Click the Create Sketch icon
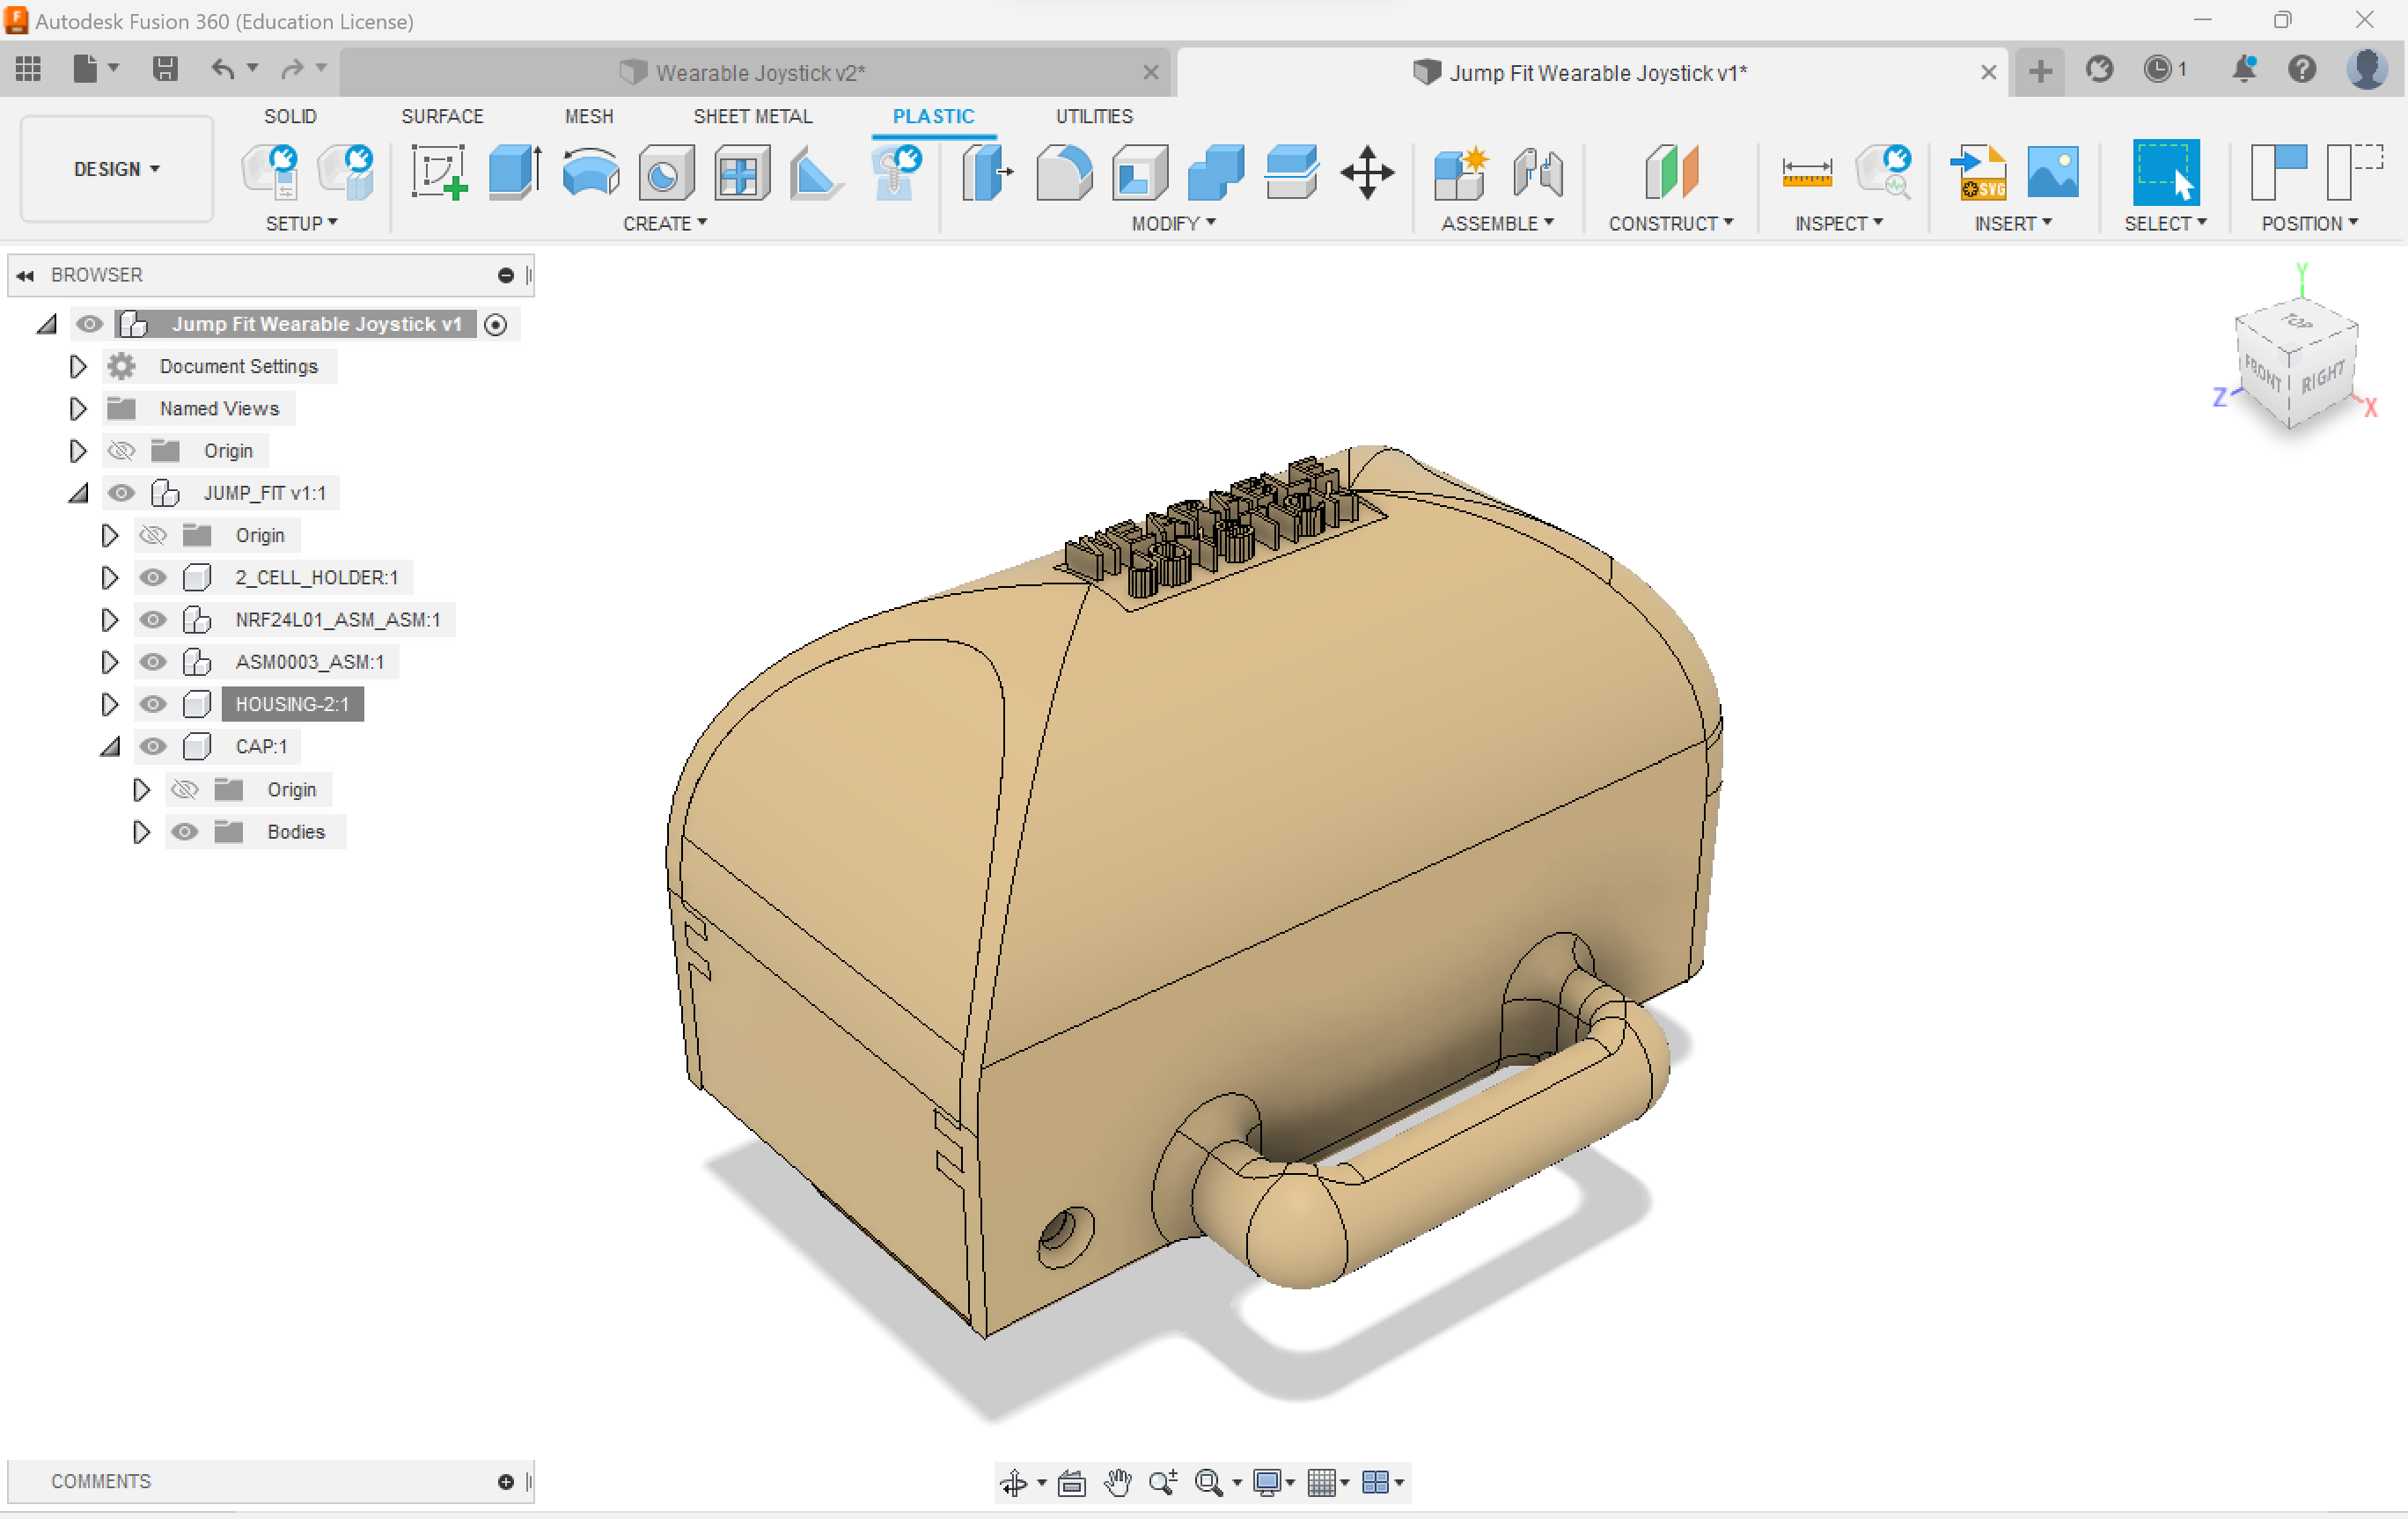The image size is (2408, 1519). coord(438,172)
